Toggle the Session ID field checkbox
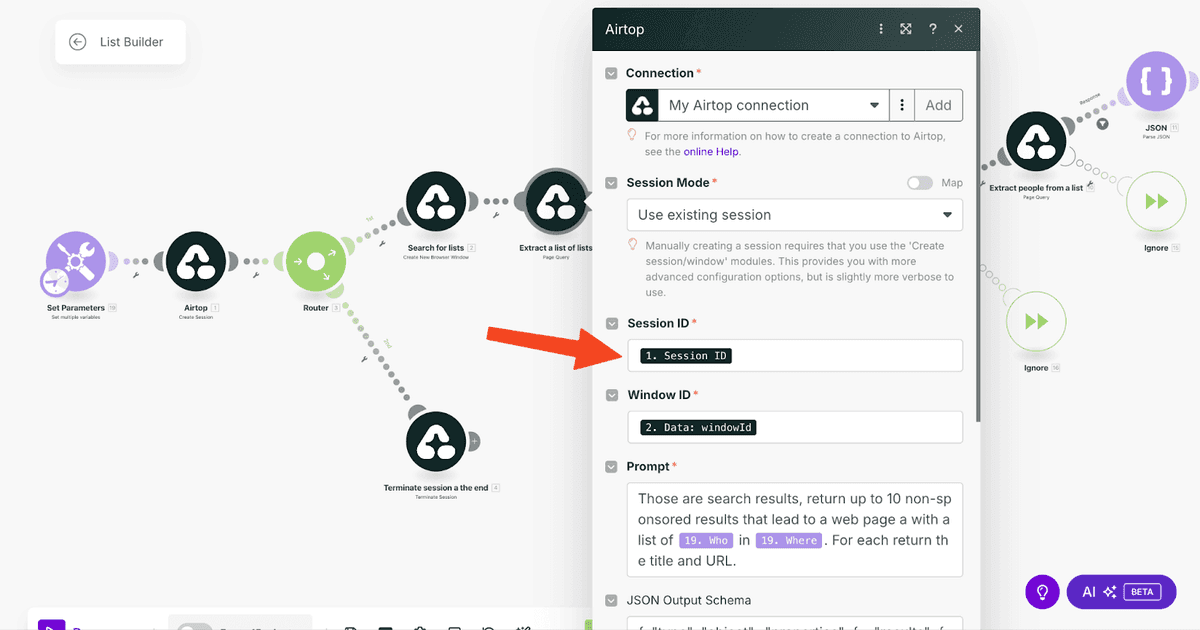Screen dimensions: 1200x630 click(611, 323)
